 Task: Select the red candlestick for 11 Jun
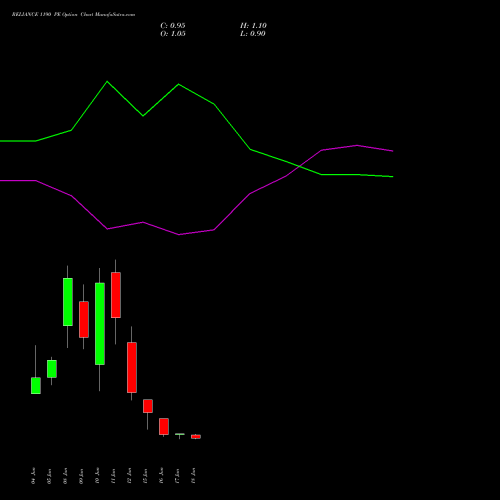pos(116,295)
